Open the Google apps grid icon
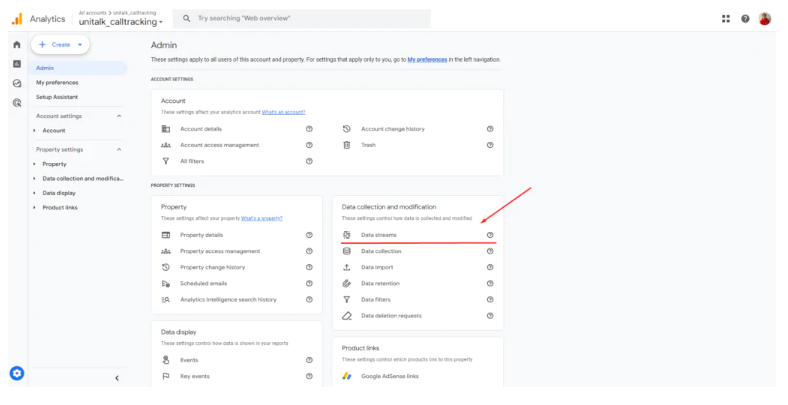Screen dimensions: 788x405 [725, 19]
